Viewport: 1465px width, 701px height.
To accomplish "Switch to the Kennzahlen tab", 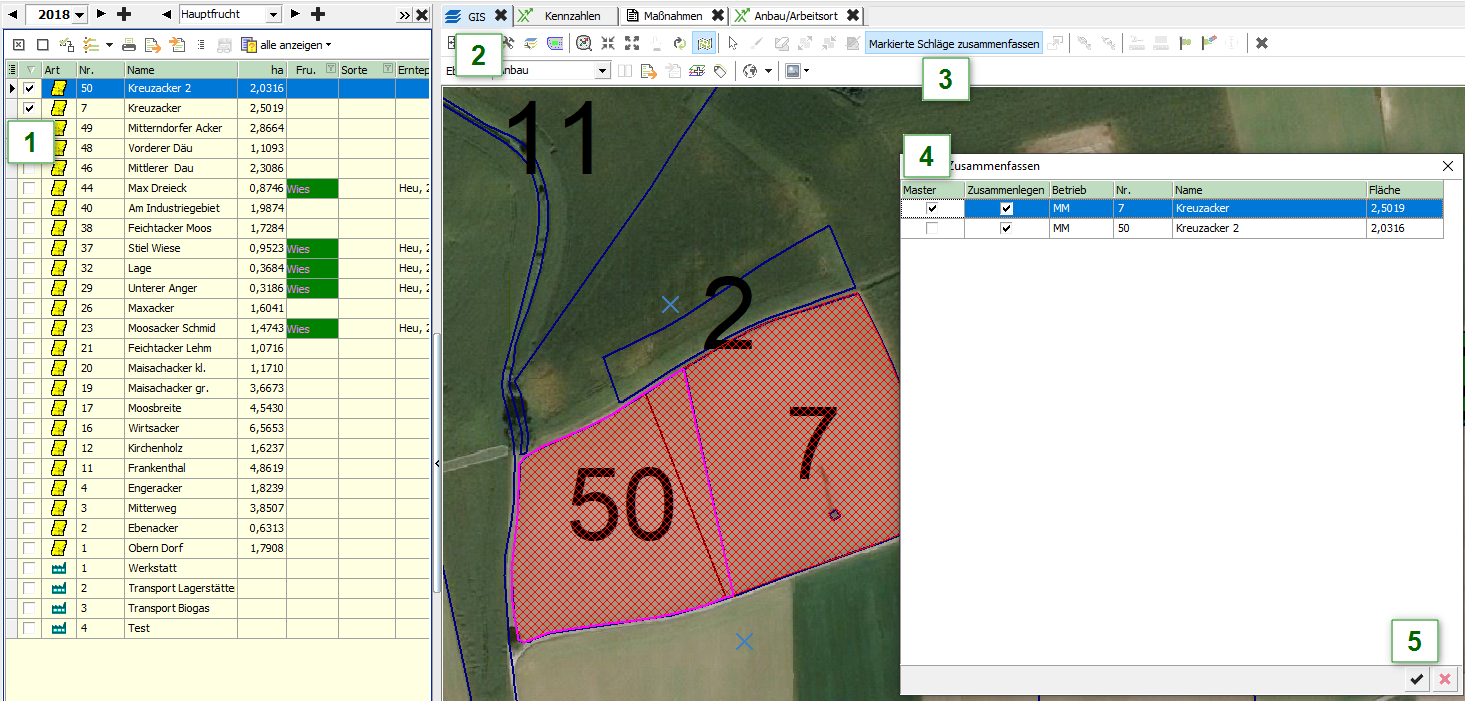I will coord(571,15).
